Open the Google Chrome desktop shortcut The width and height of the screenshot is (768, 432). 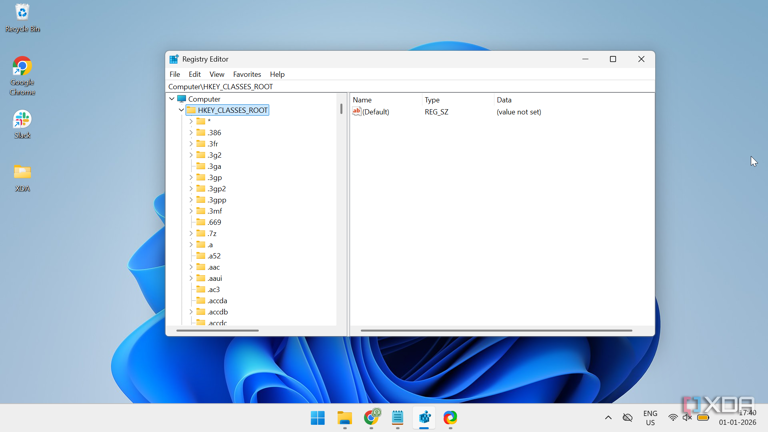[x=22, y=76]
